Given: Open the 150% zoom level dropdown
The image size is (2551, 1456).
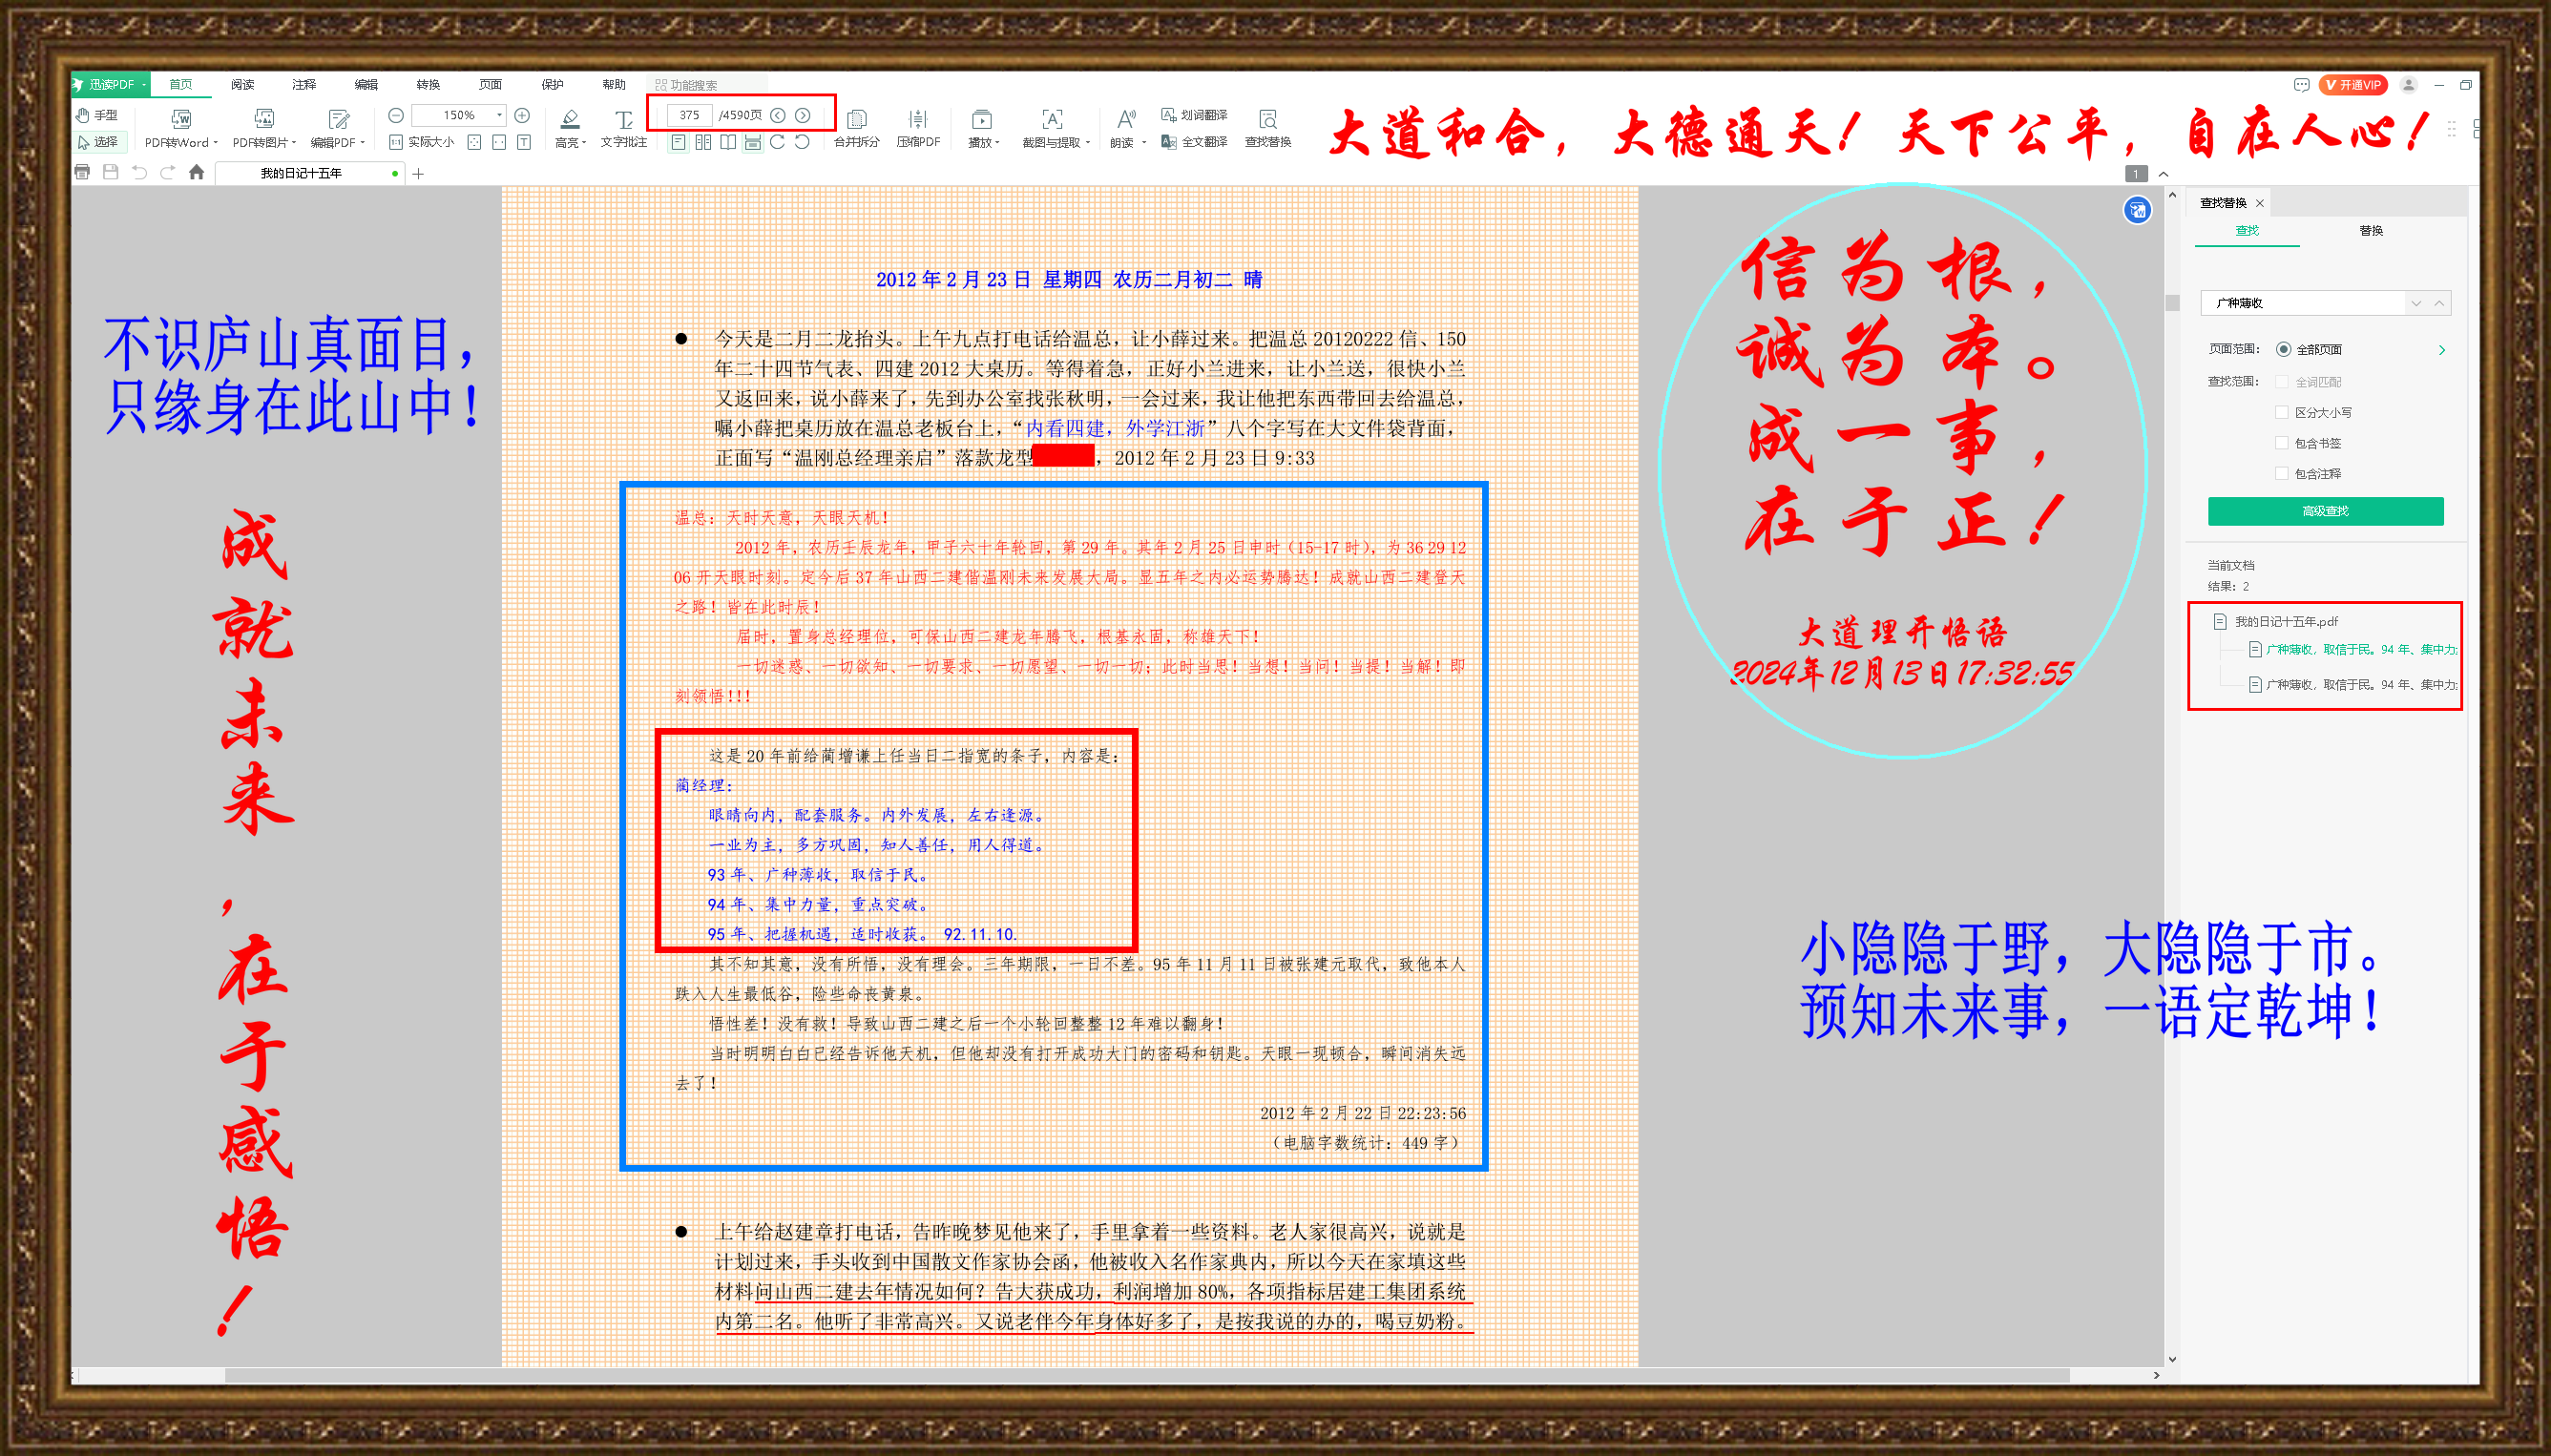Looking at the screenshot, I should [499, 115].
